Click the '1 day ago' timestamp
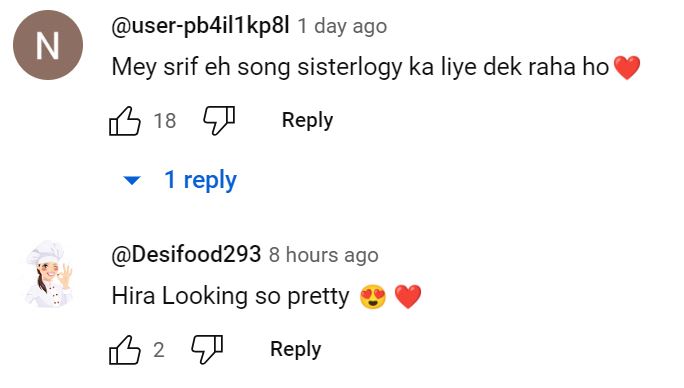Screen dimensions: 684x388 point(342,26)
